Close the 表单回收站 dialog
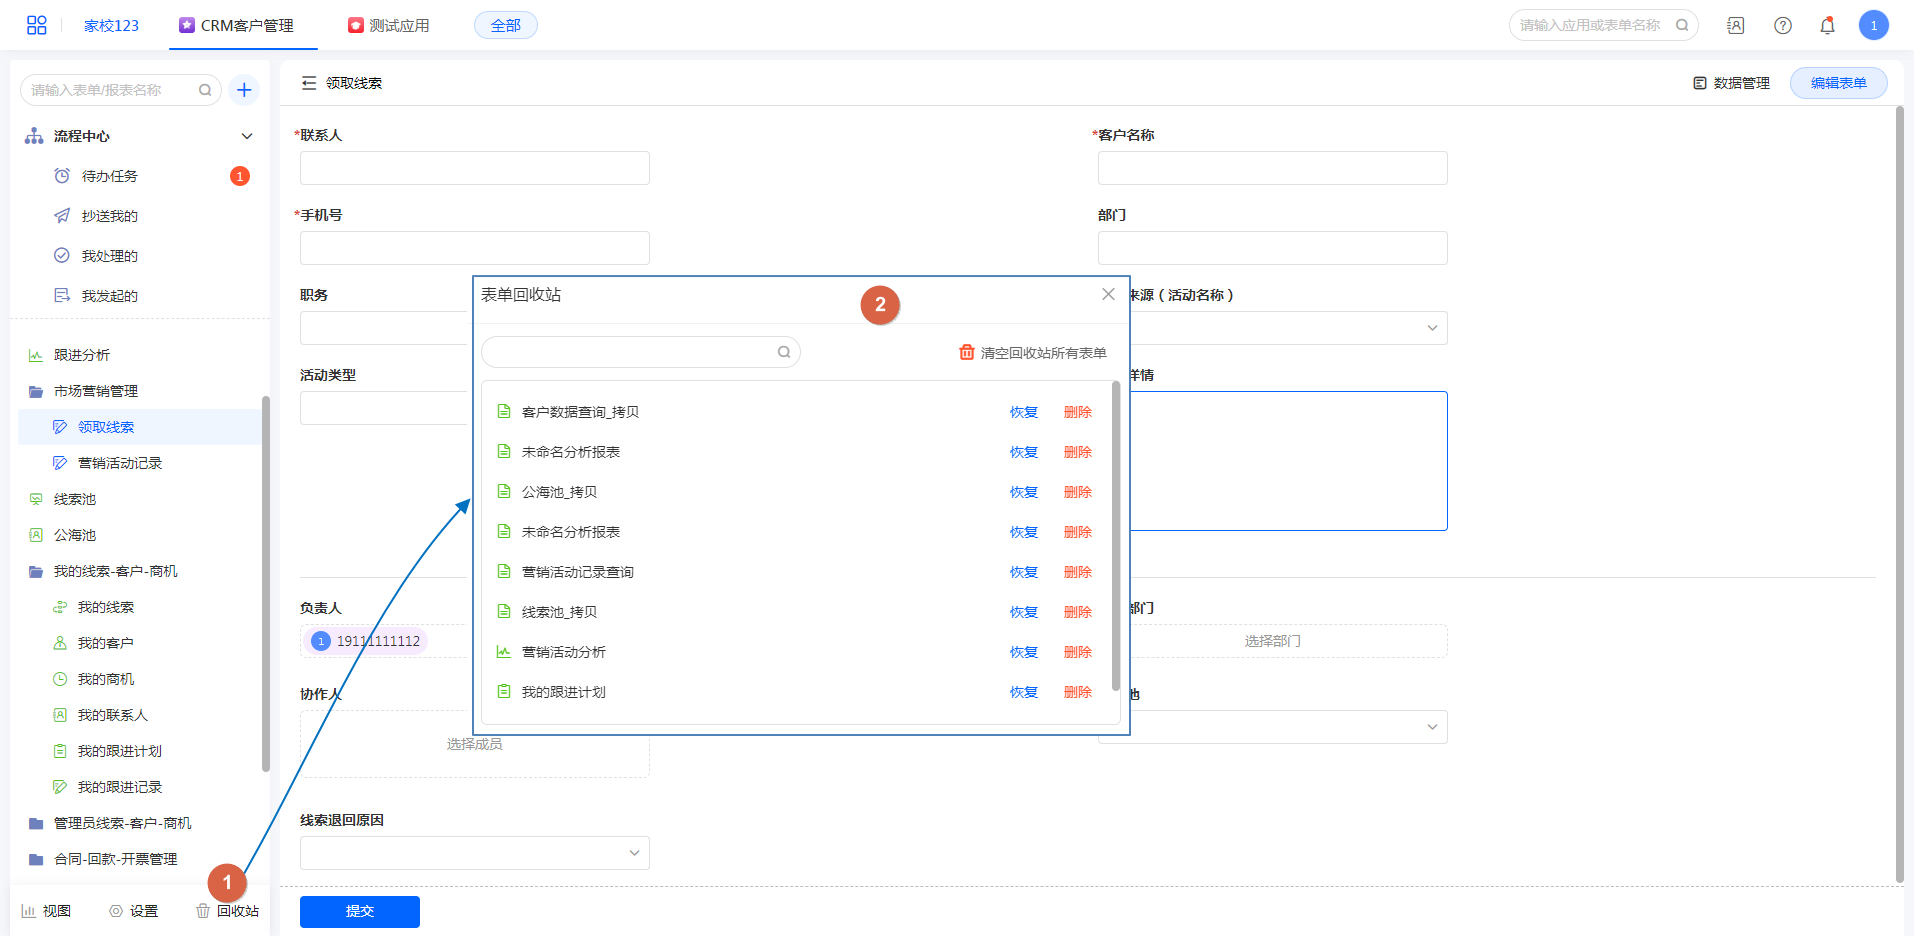The image size is (1914, 936). [x=1108, y=294]
